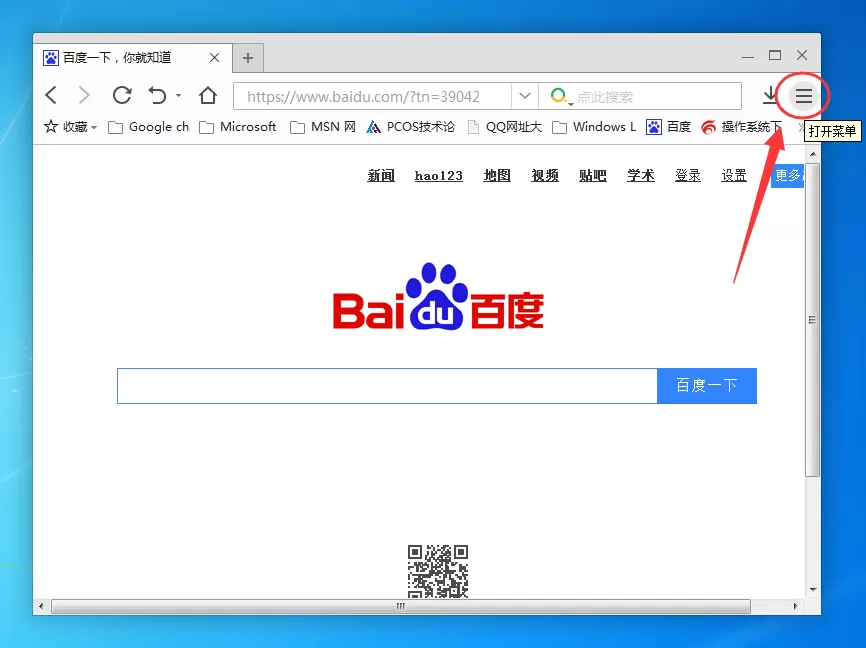Go back to the previous page
Image resolution: width=866 pixels, height=648 pixels.
(51, 96)
